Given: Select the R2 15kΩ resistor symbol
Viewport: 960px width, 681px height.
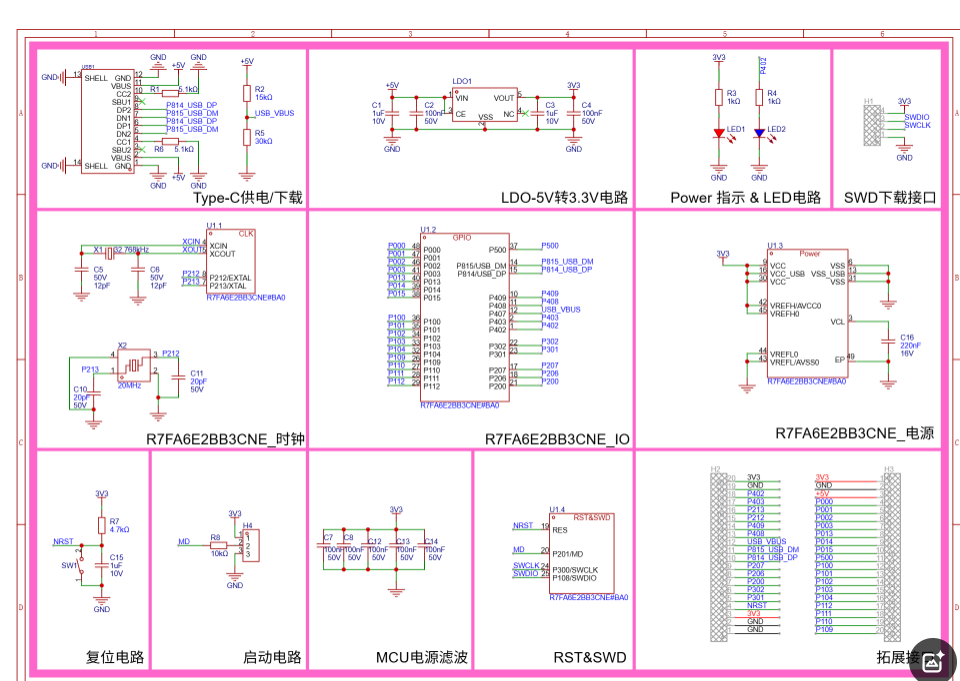Looking at the screenshot, I should [247, 93].
